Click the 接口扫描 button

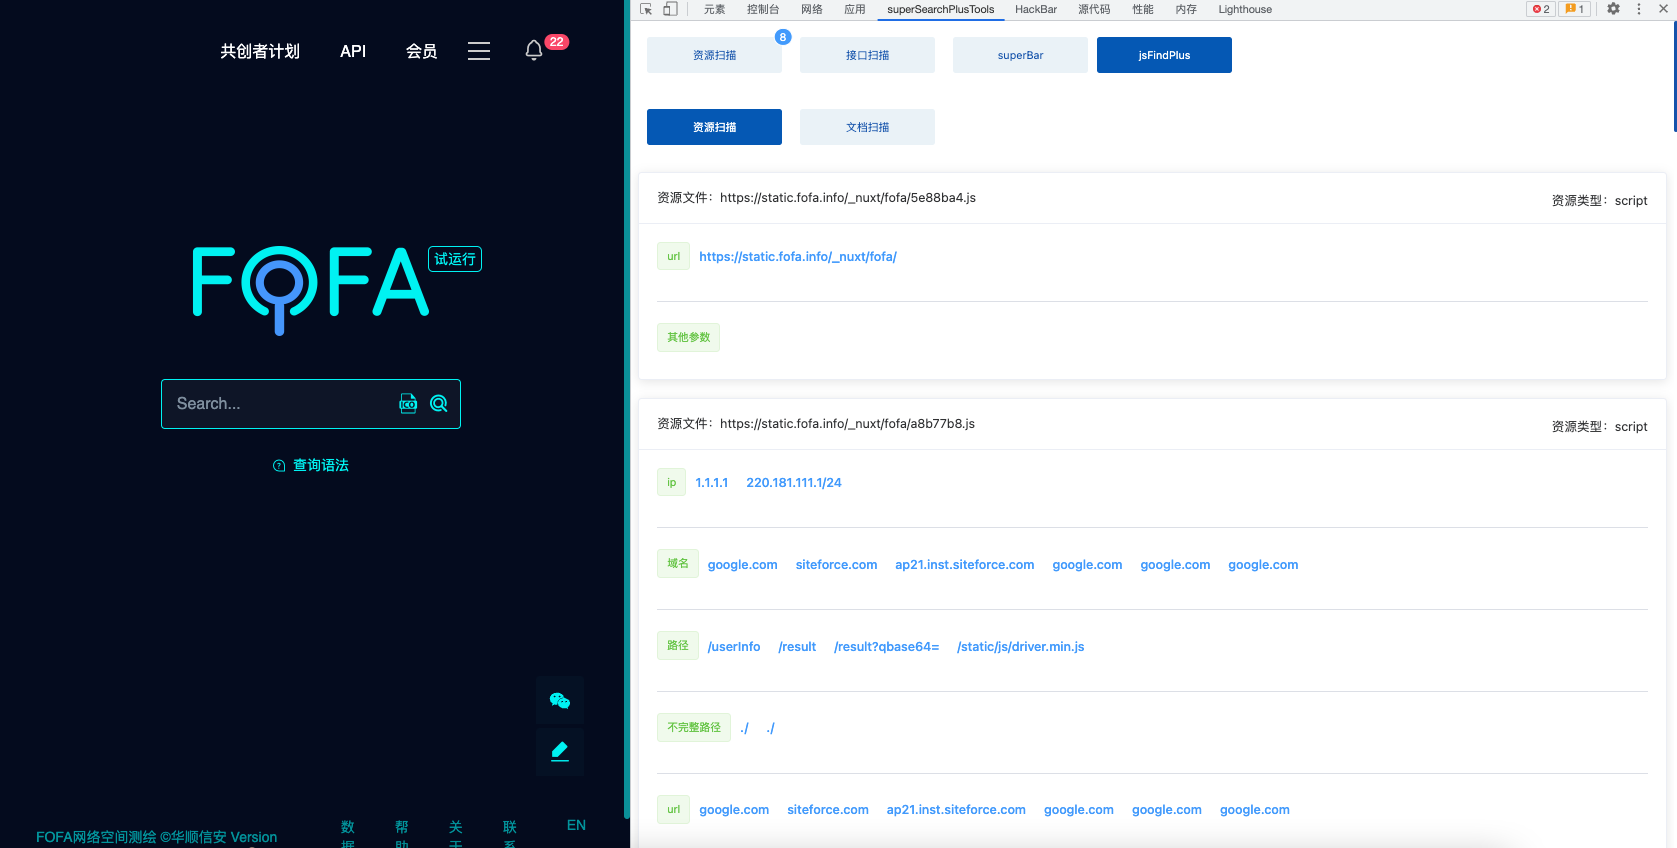[867, 55]
